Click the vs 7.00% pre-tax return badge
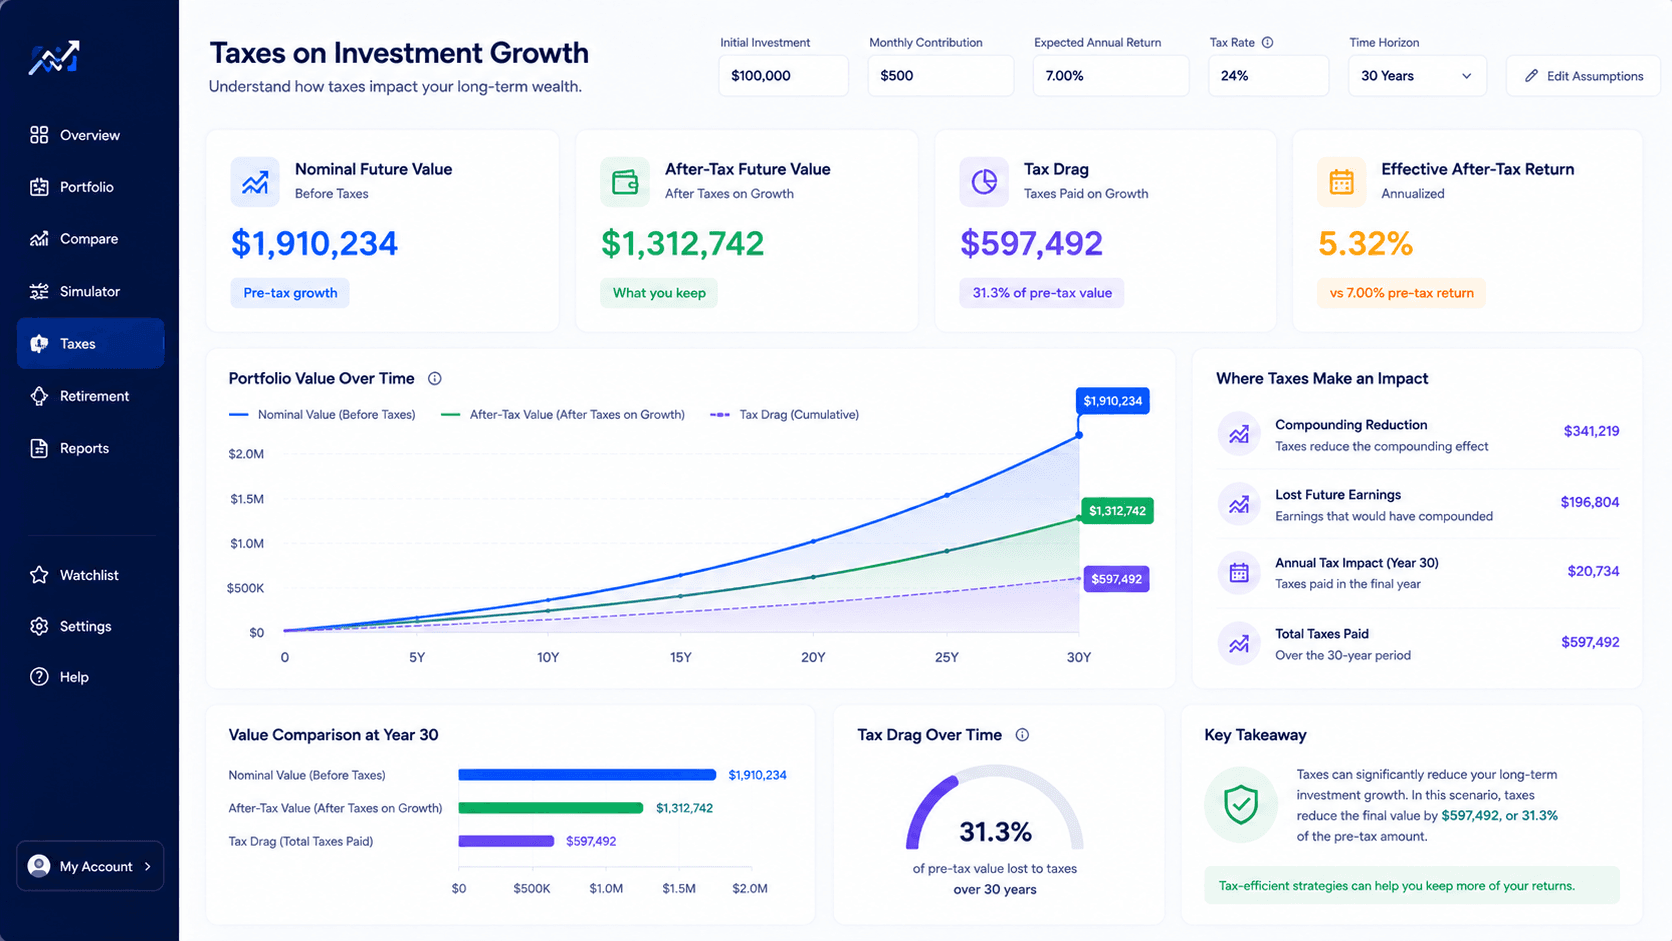The image size is (1672, 941). coord(1401,293)
